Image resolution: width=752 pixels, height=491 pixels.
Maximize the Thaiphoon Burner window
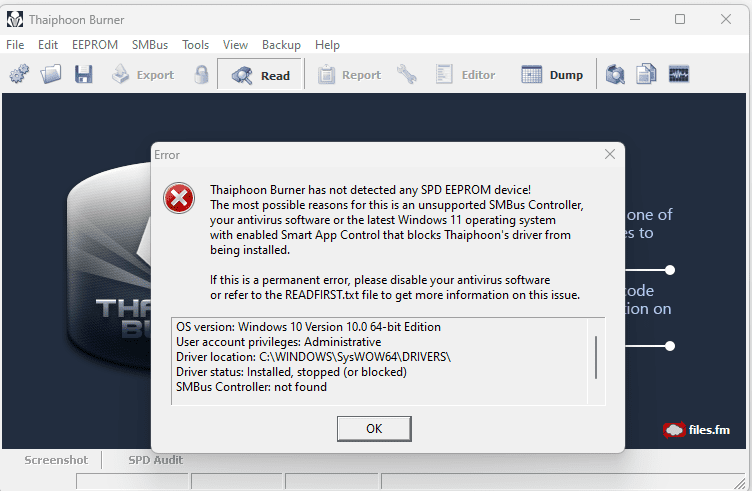coord(680,19)
